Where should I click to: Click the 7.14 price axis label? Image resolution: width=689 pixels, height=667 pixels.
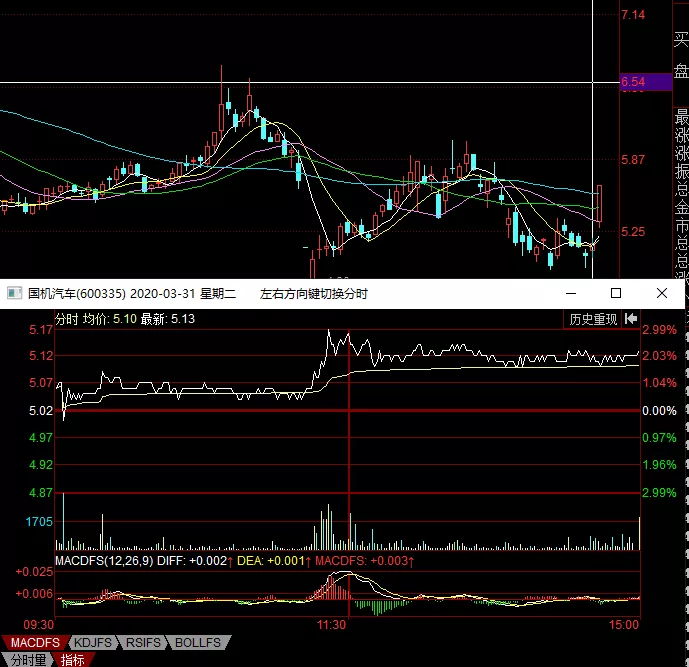pos(633,15)
